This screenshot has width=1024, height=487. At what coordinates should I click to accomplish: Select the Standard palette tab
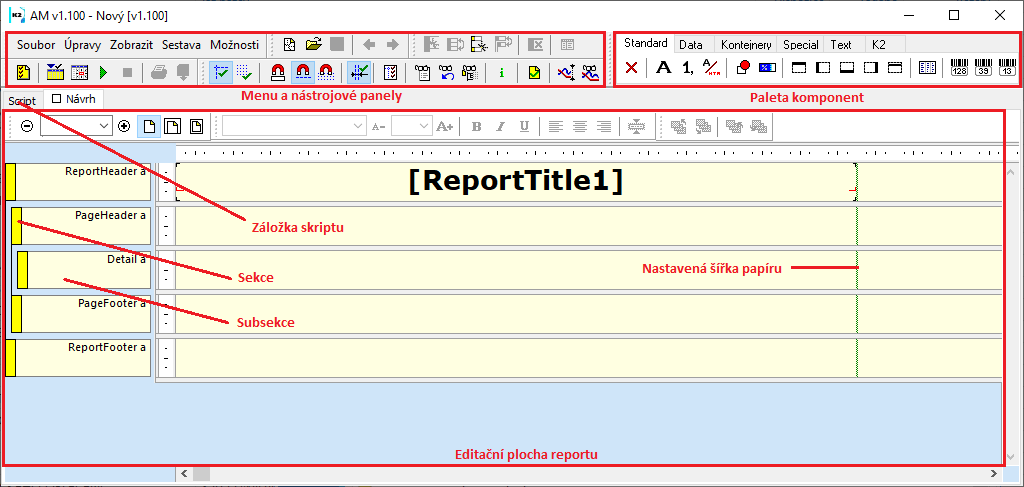(x=645, y=44)
